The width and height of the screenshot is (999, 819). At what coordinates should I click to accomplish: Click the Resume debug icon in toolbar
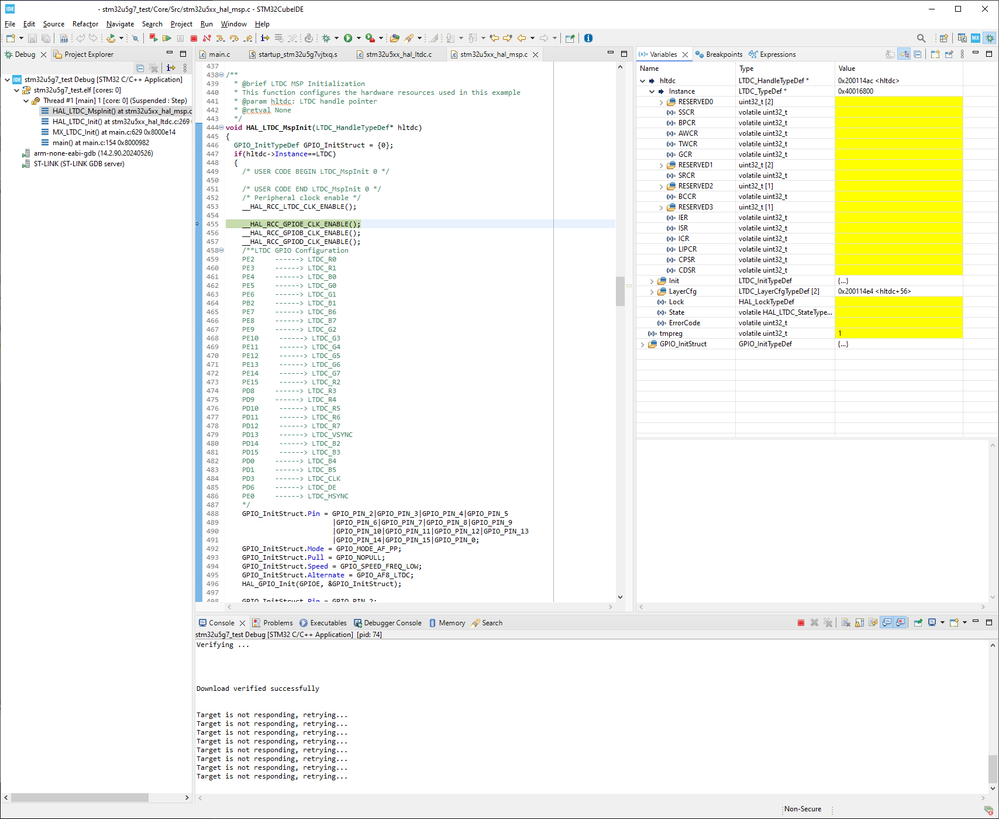click(166, 38)
